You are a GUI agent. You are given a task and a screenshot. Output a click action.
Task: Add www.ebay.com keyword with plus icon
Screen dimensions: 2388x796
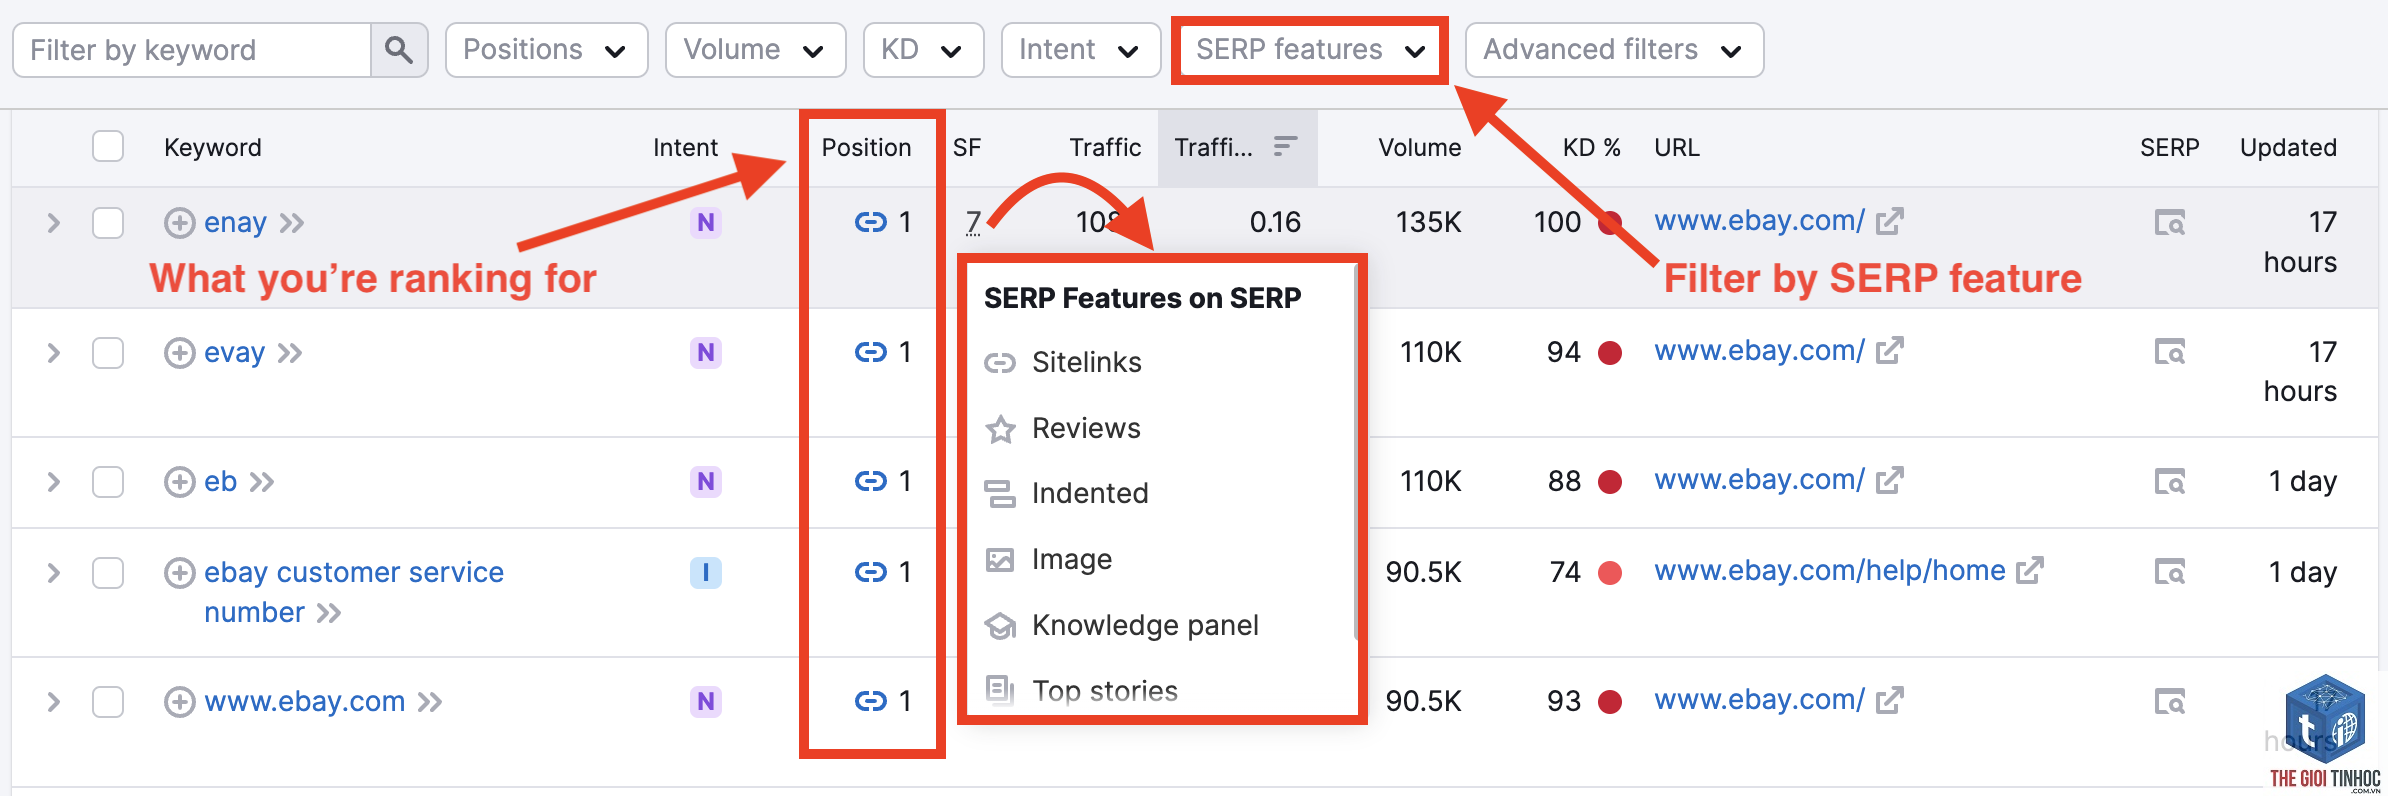180,702
